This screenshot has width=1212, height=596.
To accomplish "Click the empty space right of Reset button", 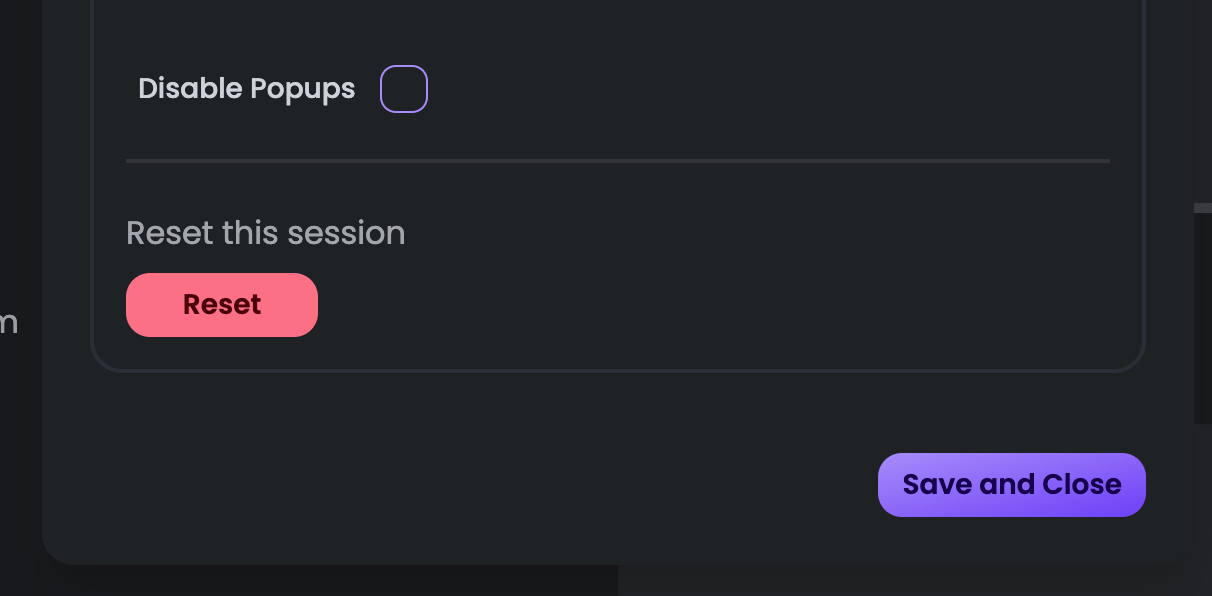I will tap(720, 305).
